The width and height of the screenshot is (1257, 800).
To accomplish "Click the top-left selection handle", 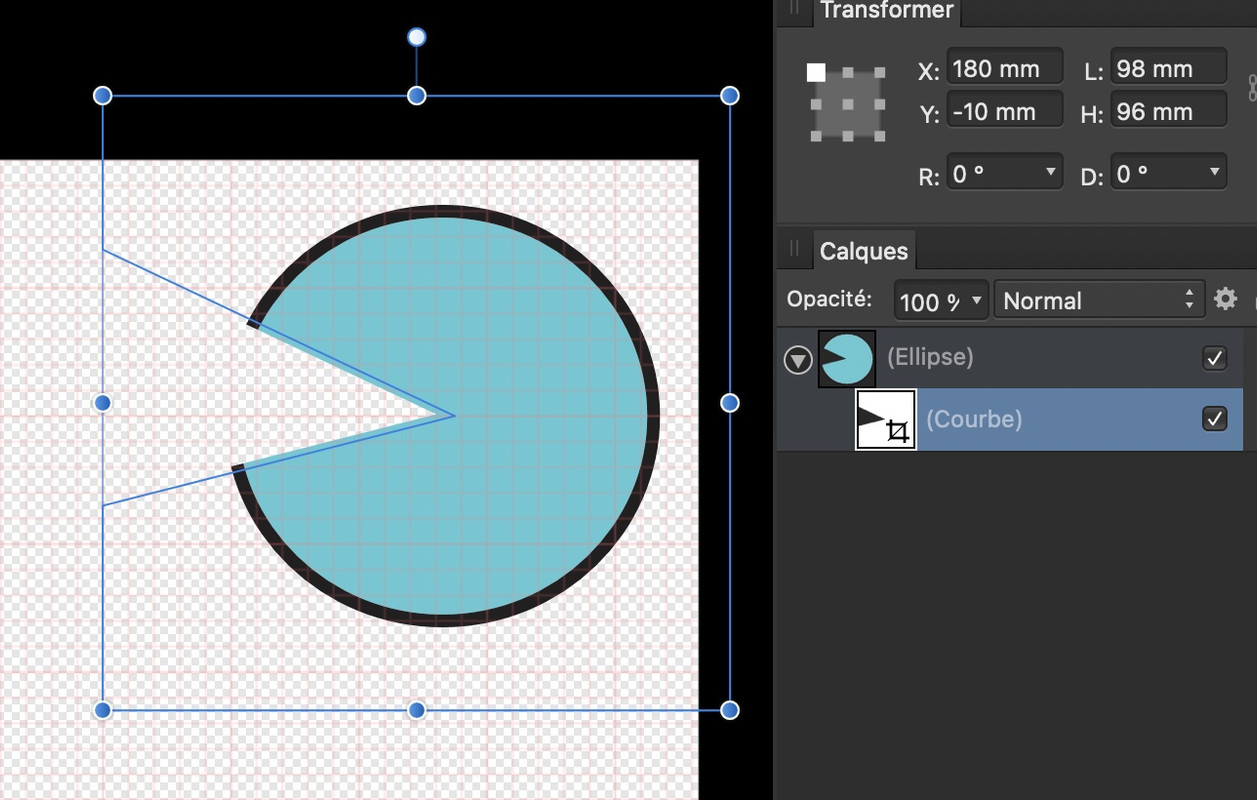I will pyautogui.click(x=103, y=96).
